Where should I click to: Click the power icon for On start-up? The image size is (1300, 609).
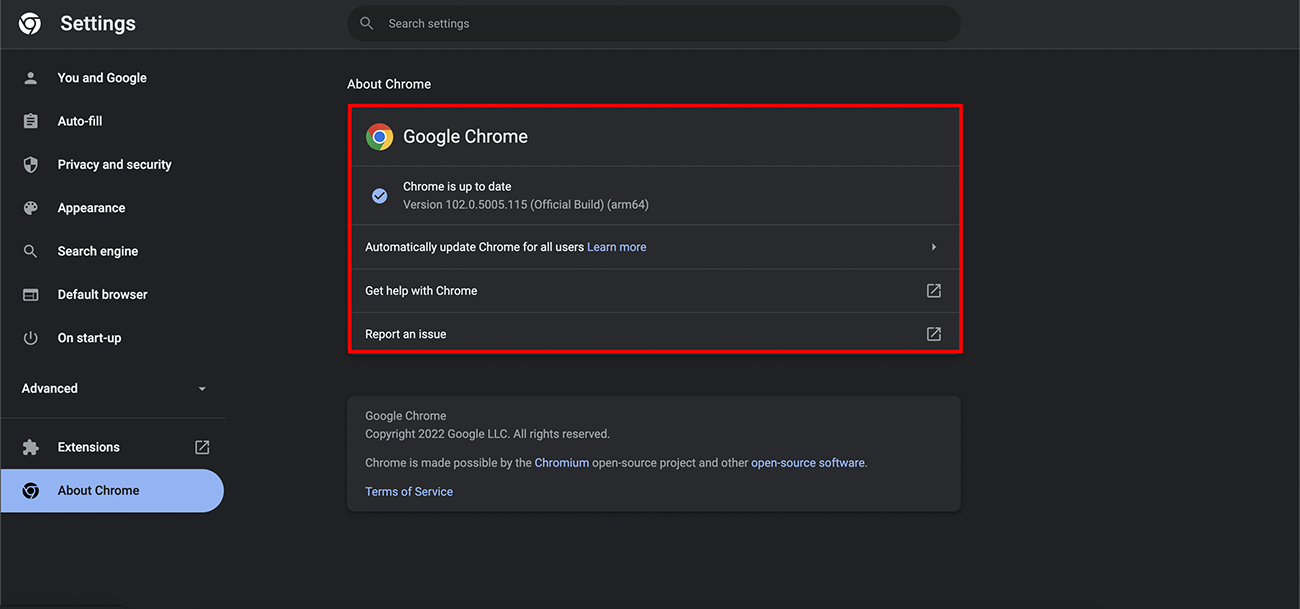pyautogui.click(x=31, y=338)
